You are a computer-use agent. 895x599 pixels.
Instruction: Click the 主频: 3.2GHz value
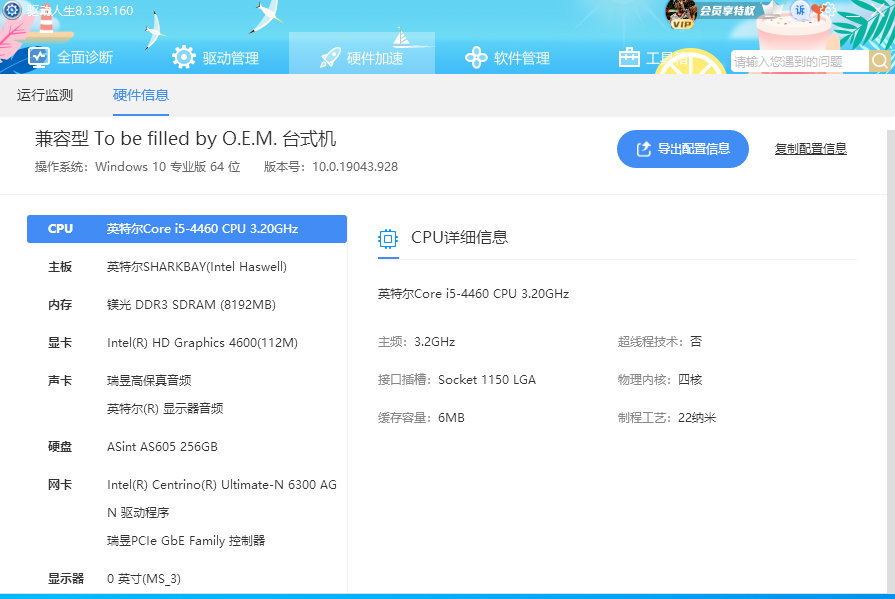tap(416, 342)
